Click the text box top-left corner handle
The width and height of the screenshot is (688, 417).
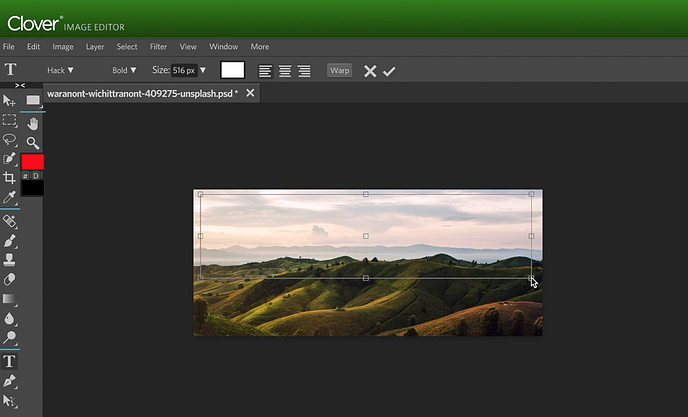[x=201, y=194]
